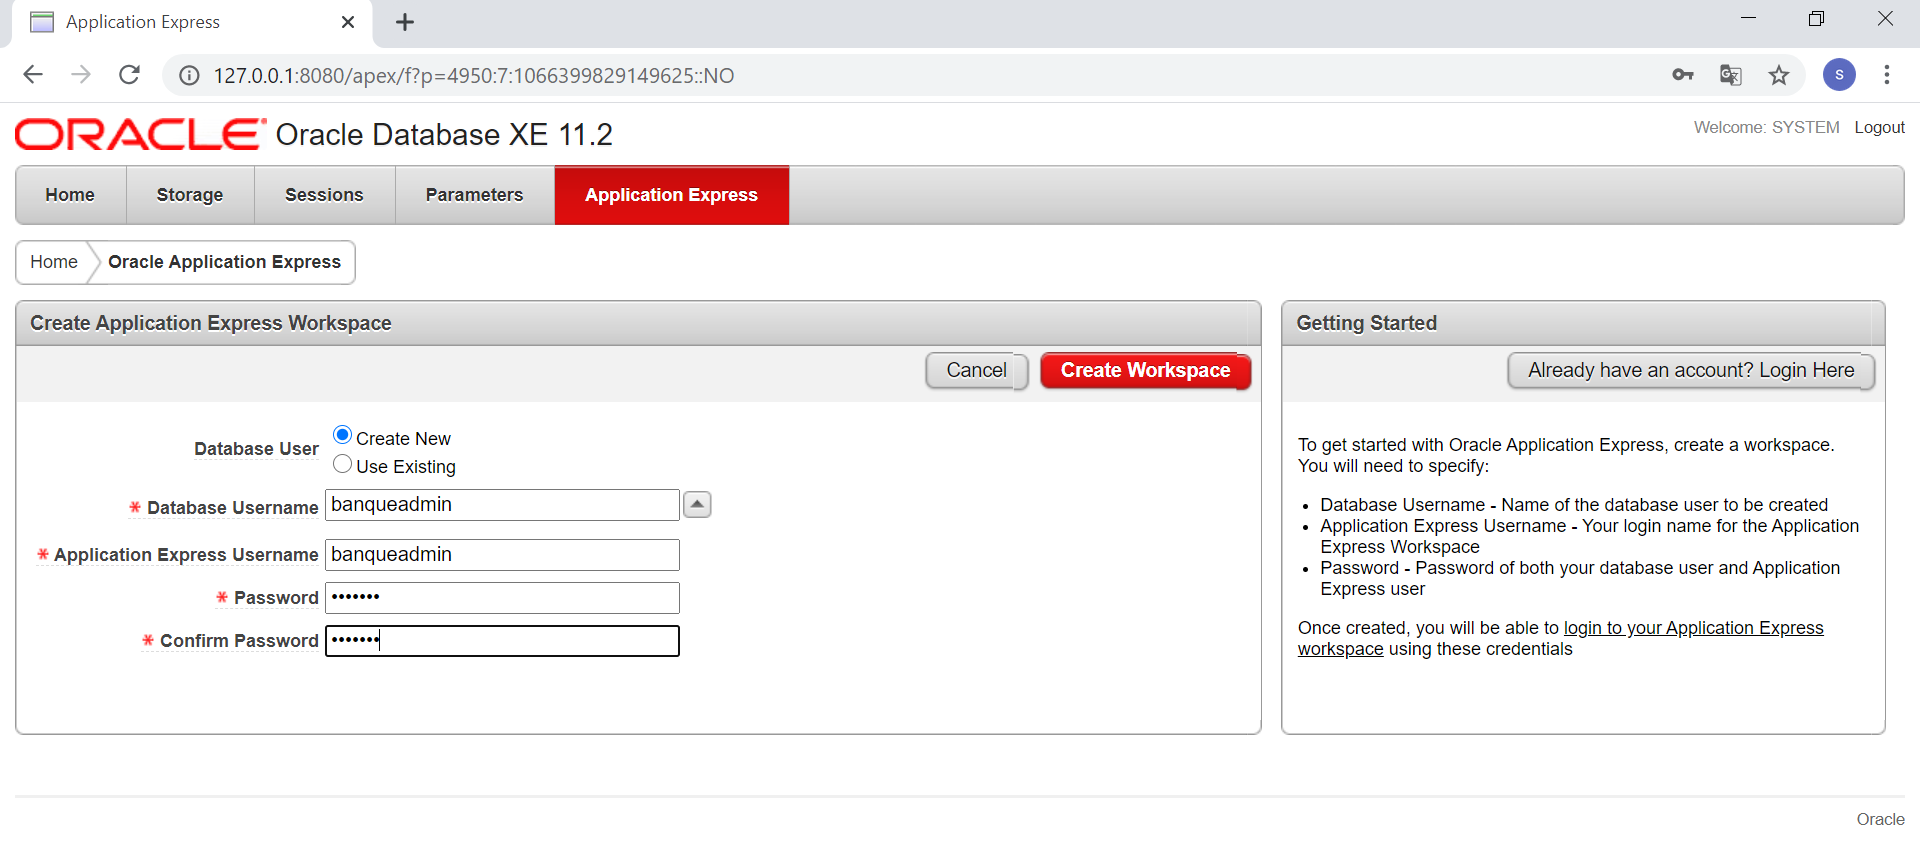
Task: View site information icon in address bar
Action: [x=189, y=76]
